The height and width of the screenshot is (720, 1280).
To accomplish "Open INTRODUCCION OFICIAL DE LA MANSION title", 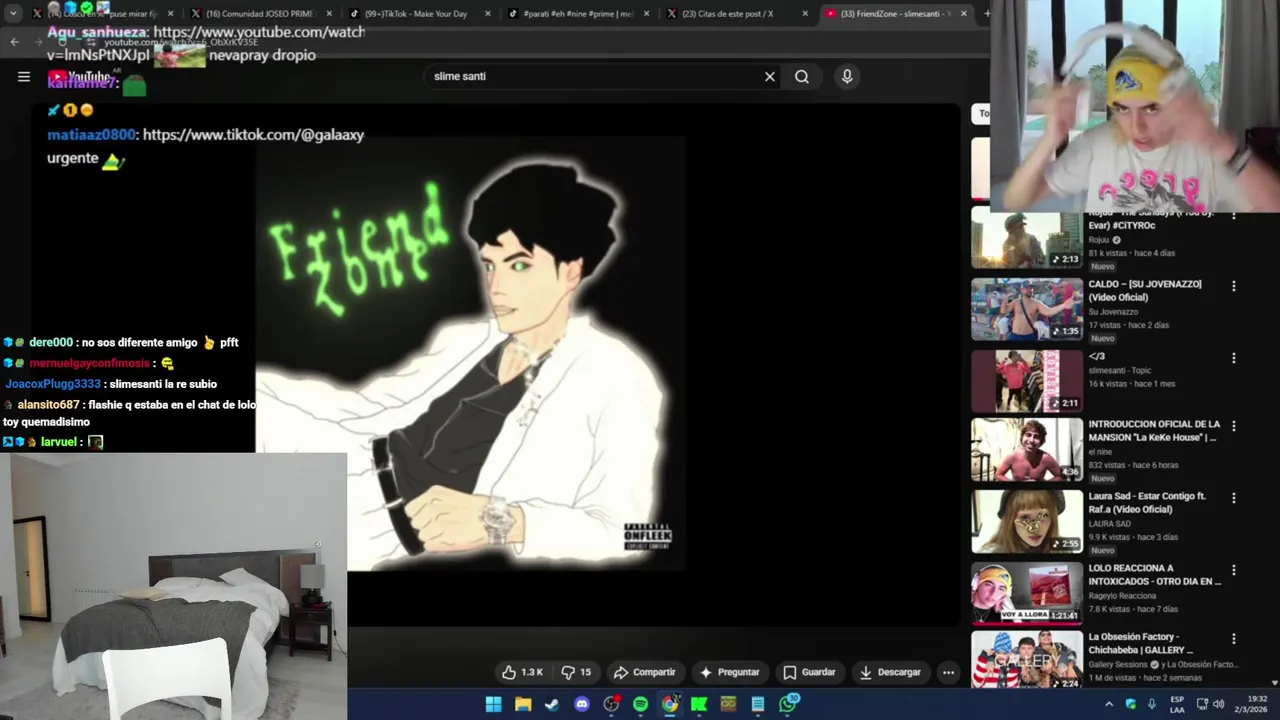I will pos(1154,430).
